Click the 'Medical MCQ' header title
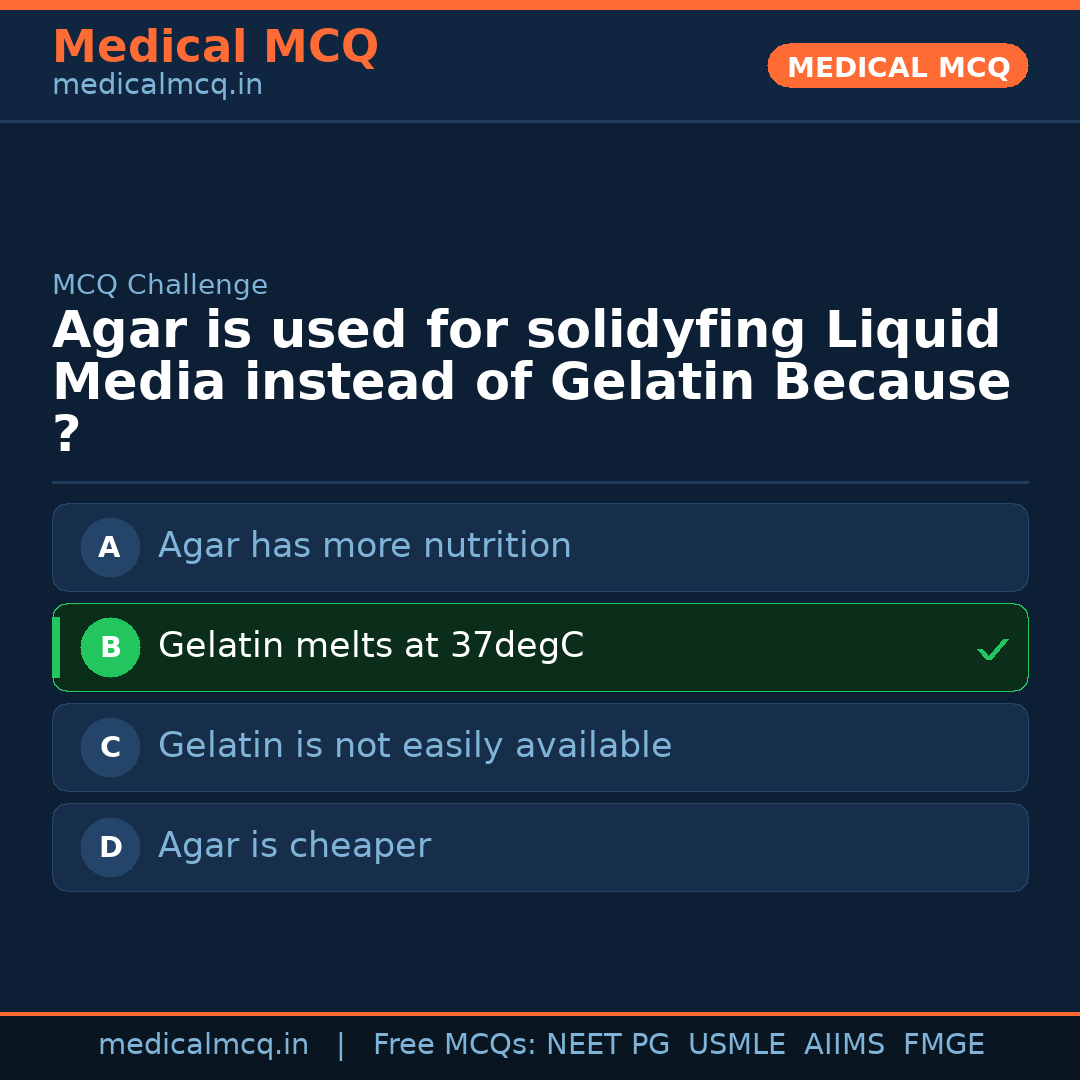1080x1080 pixels. coord(215,47)
